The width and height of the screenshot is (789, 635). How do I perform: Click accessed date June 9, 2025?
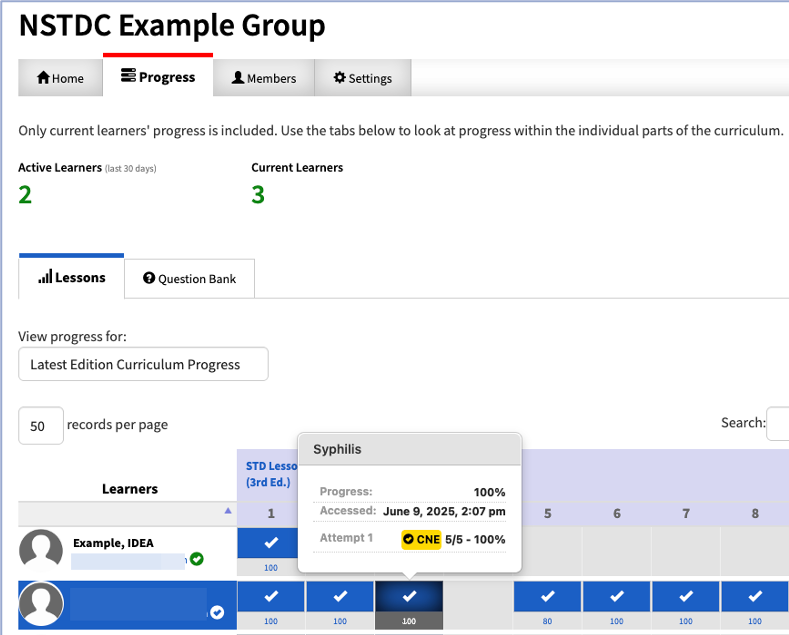(444, 512)
